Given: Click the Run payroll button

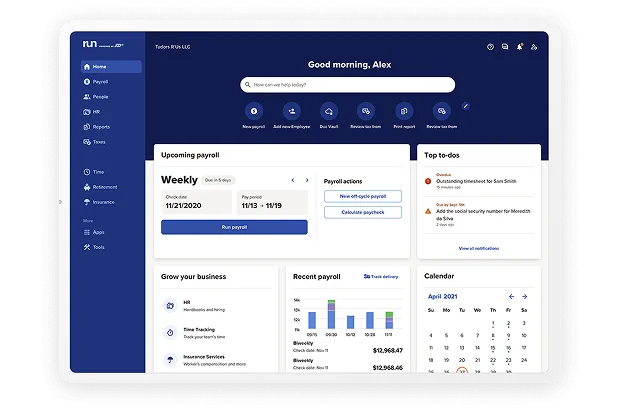Looking at the screenshot, I should coord(234,227).
